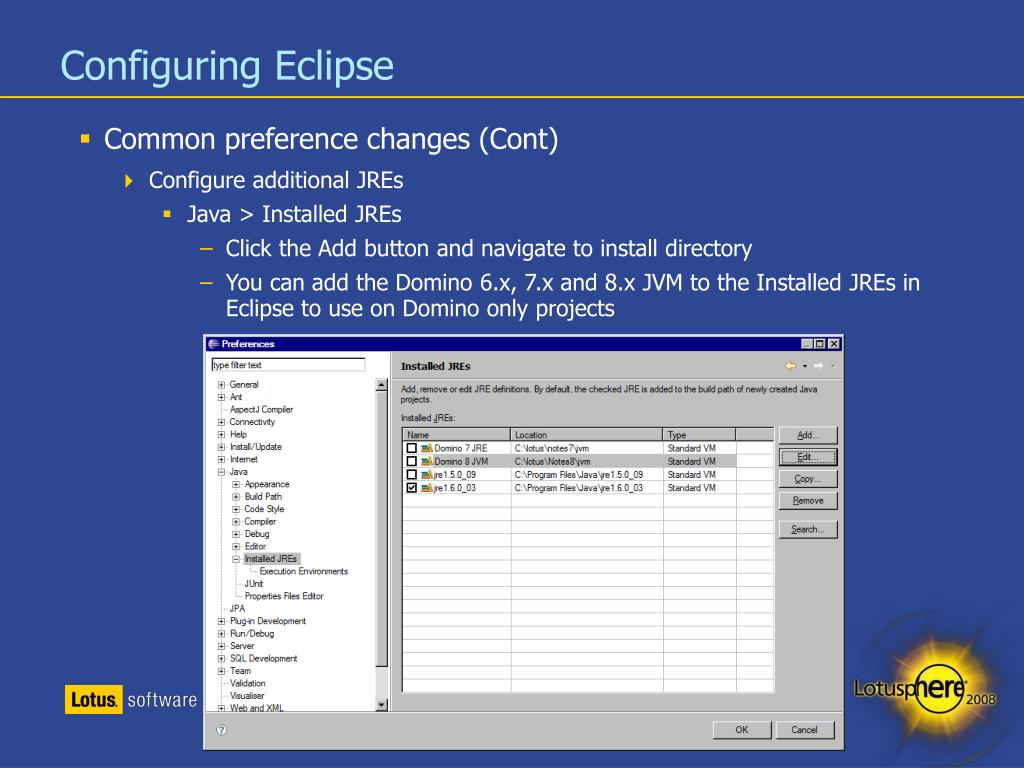
Task: Check the jre1.5.0_09 checkbox
Action: point(411,475)
